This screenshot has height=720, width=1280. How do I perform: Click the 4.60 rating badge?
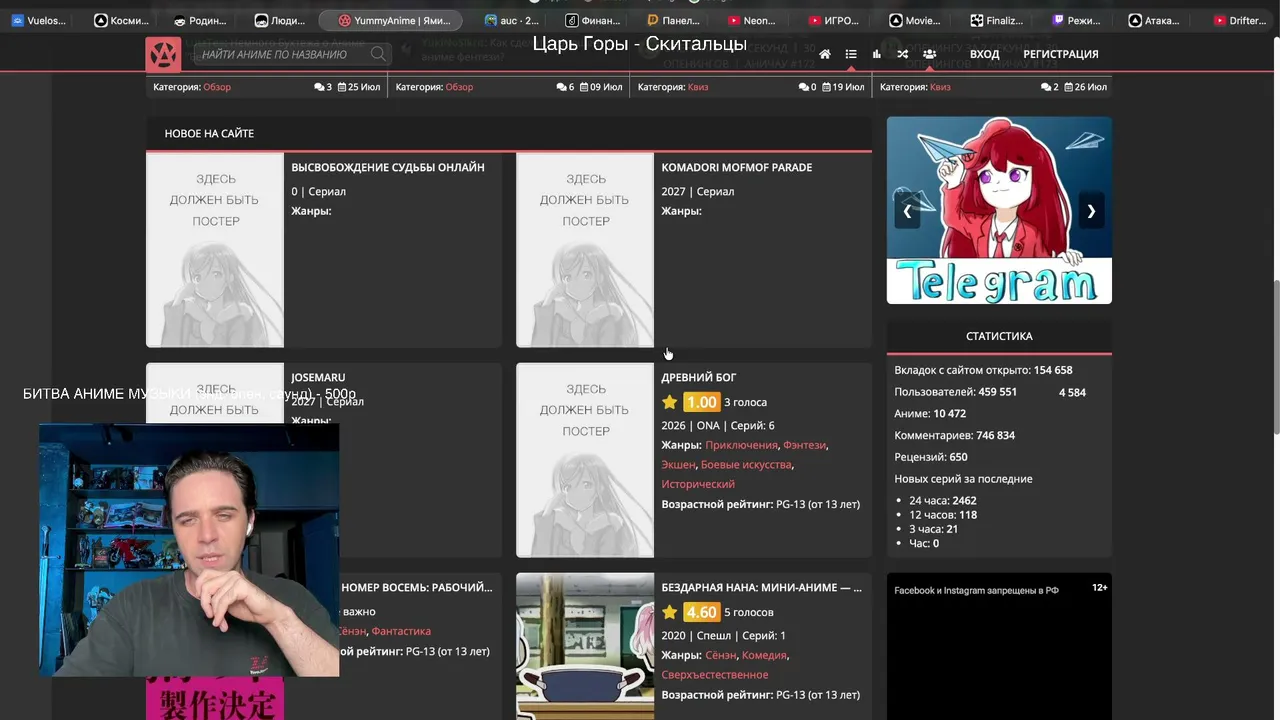(701, 612)
